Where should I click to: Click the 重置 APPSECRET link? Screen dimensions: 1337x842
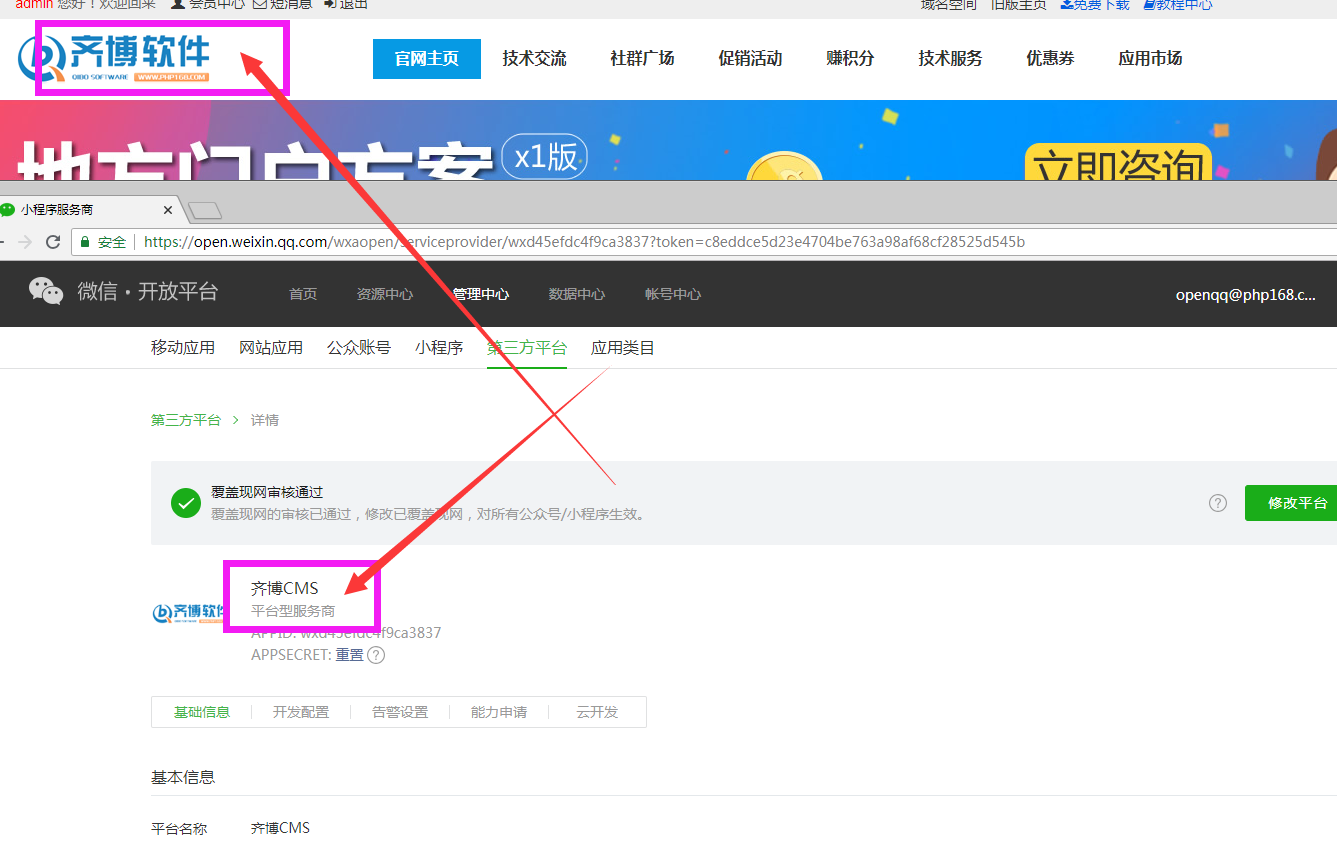click(x=349, y=655)
